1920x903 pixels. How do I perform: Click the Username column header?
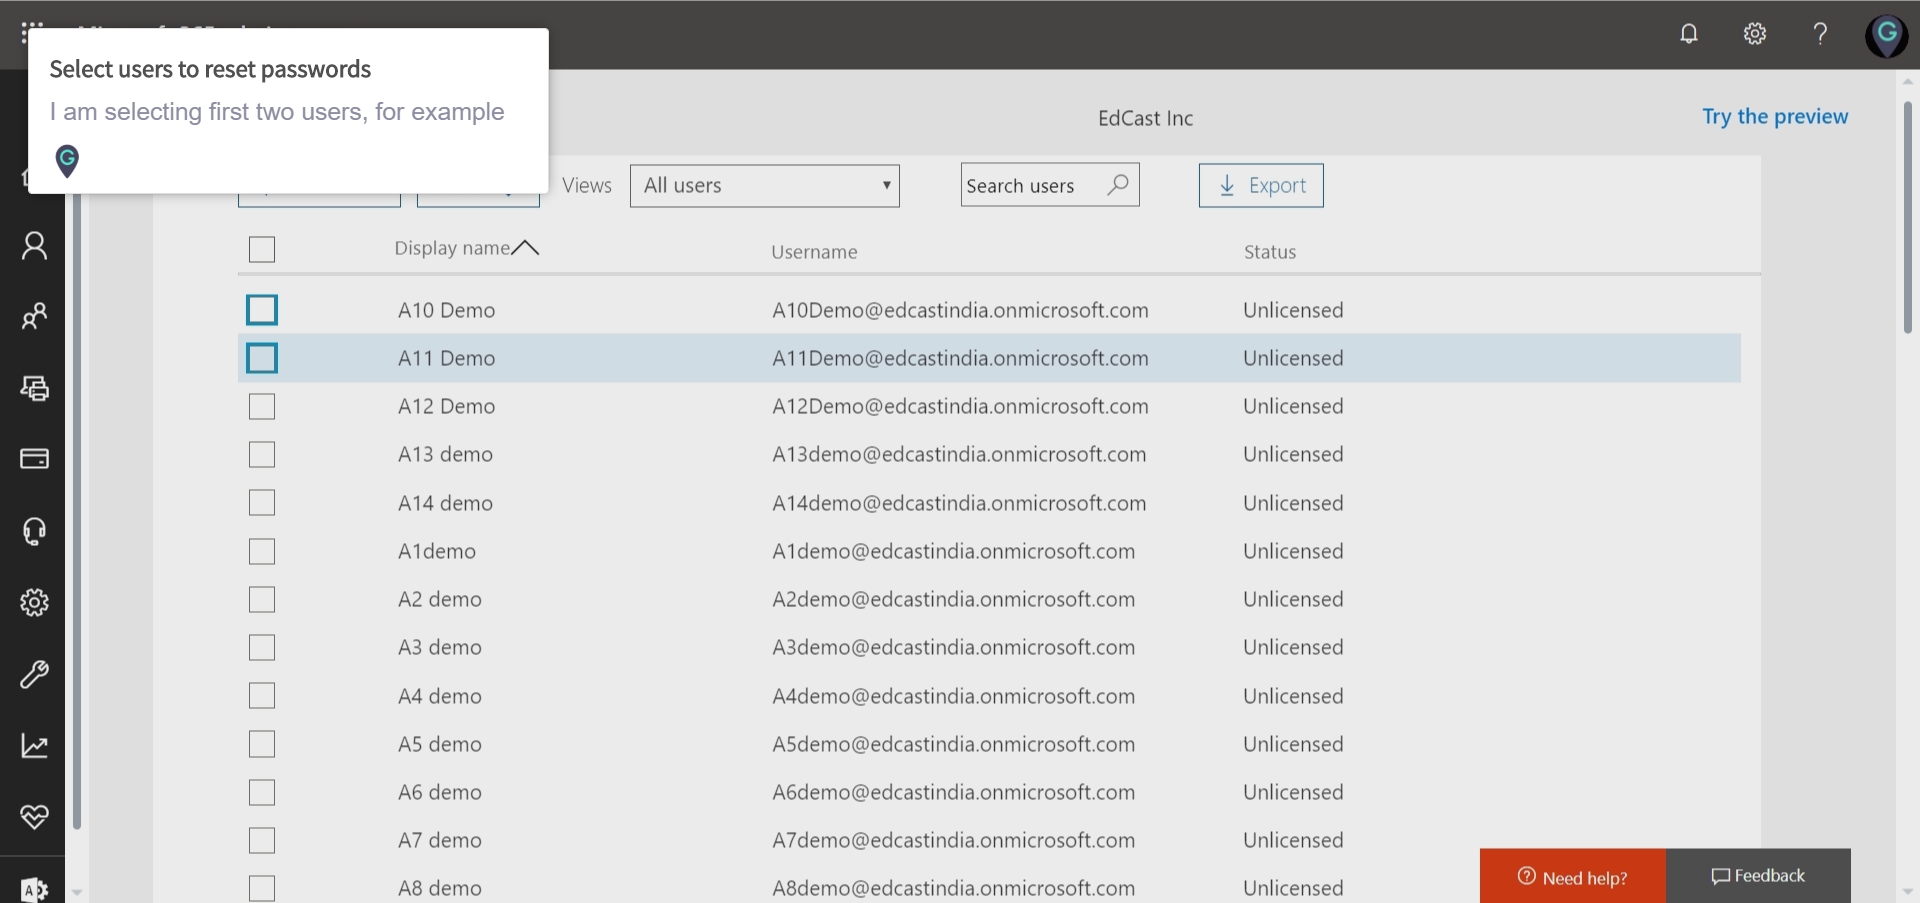(x=814, y=252)
